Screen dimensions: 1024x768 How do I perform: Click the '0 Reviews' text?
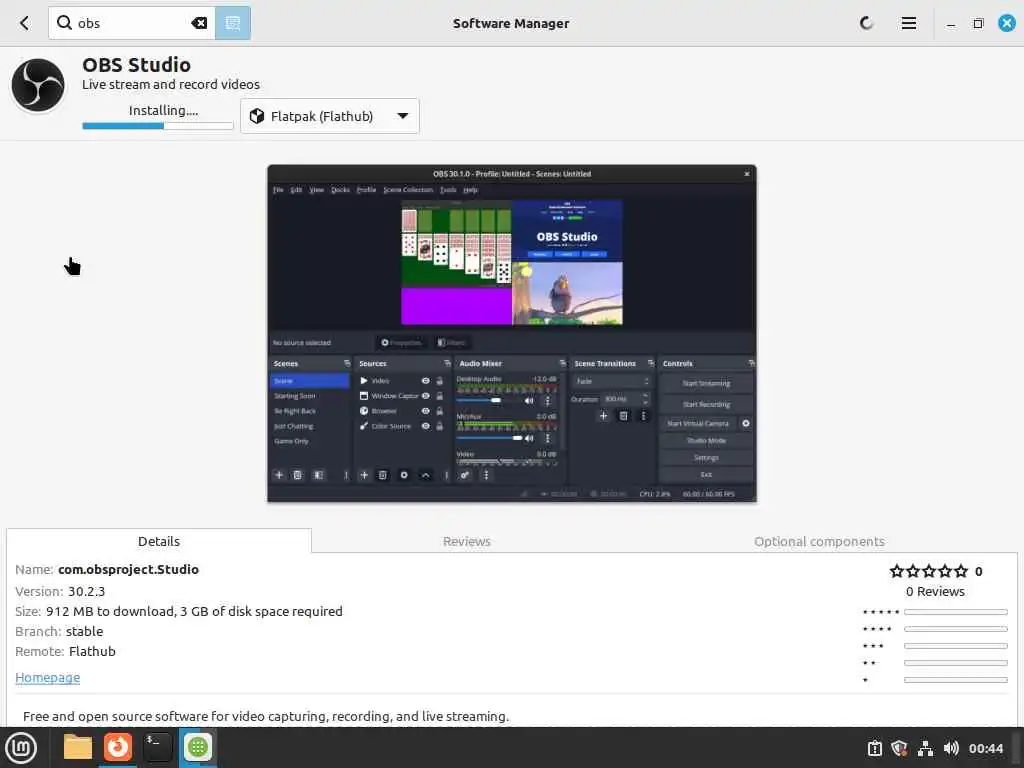point(935,591)
